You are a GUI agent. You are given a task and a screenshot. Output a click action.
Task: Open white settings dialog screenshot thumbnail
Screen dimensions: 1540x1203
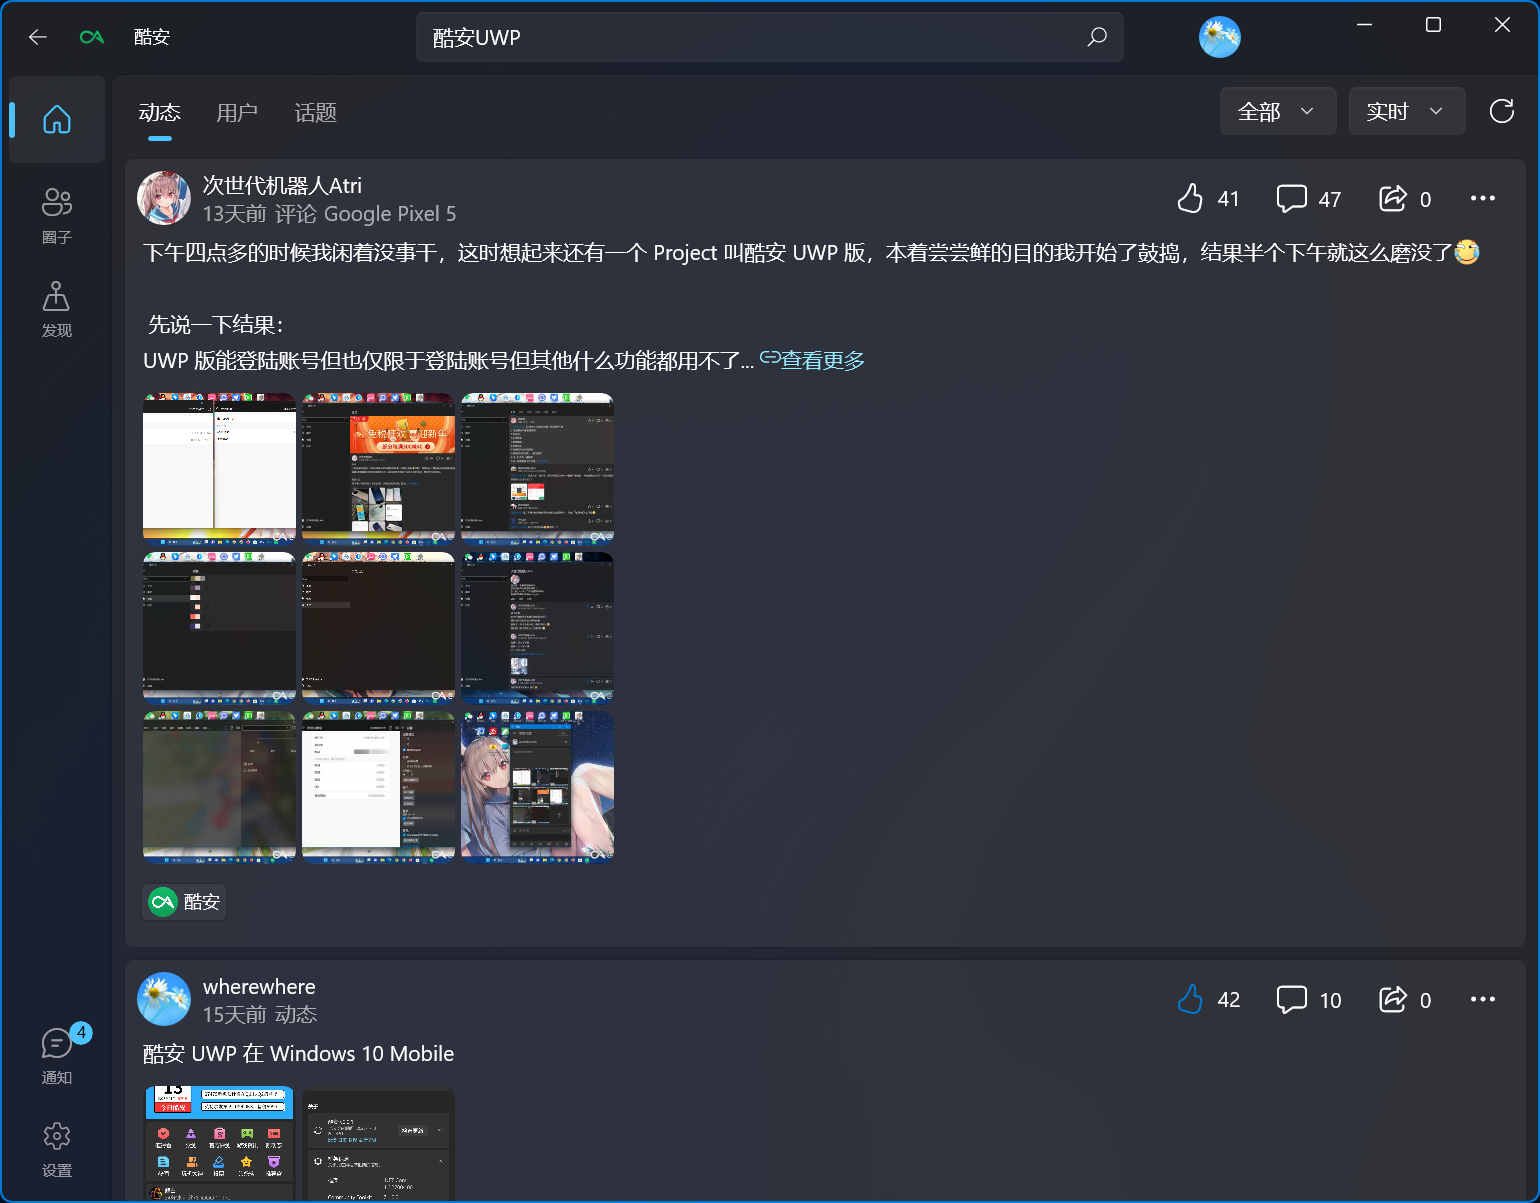[x=379, y=786]
